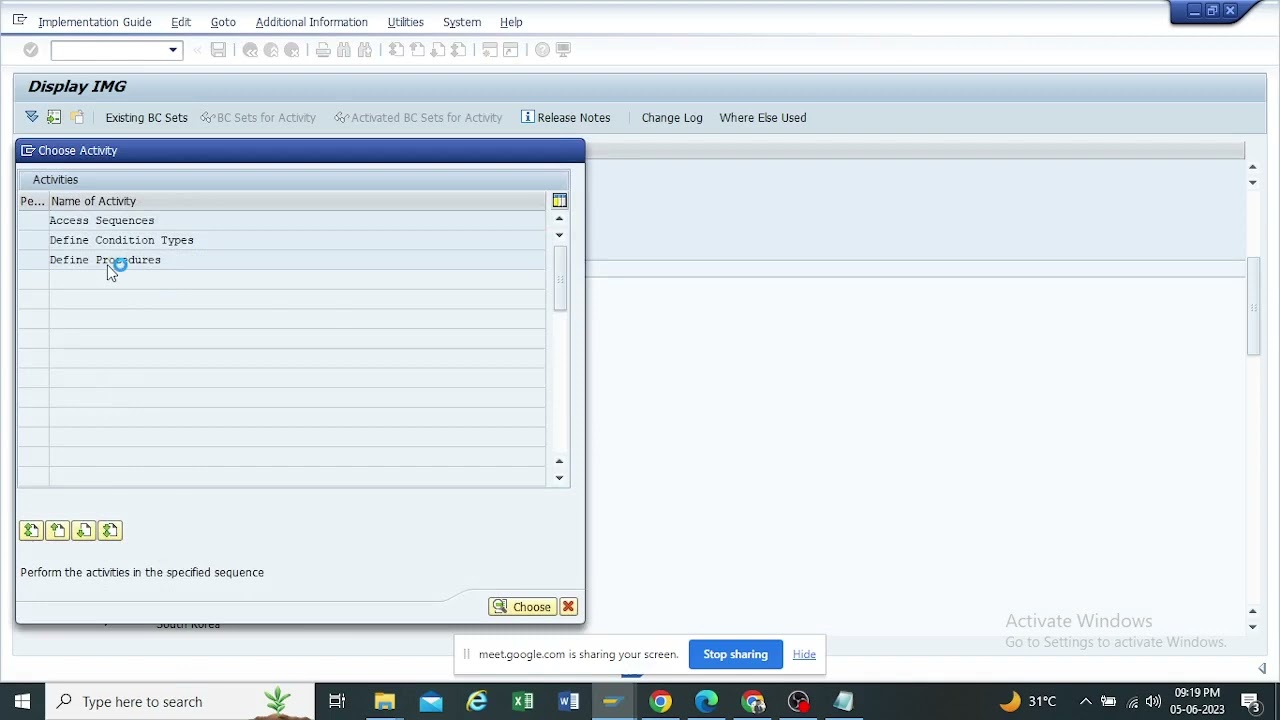Click the Last Page icon in dialog
Viewport: 1280px width, 720px height.
click(x=109, y=531)
